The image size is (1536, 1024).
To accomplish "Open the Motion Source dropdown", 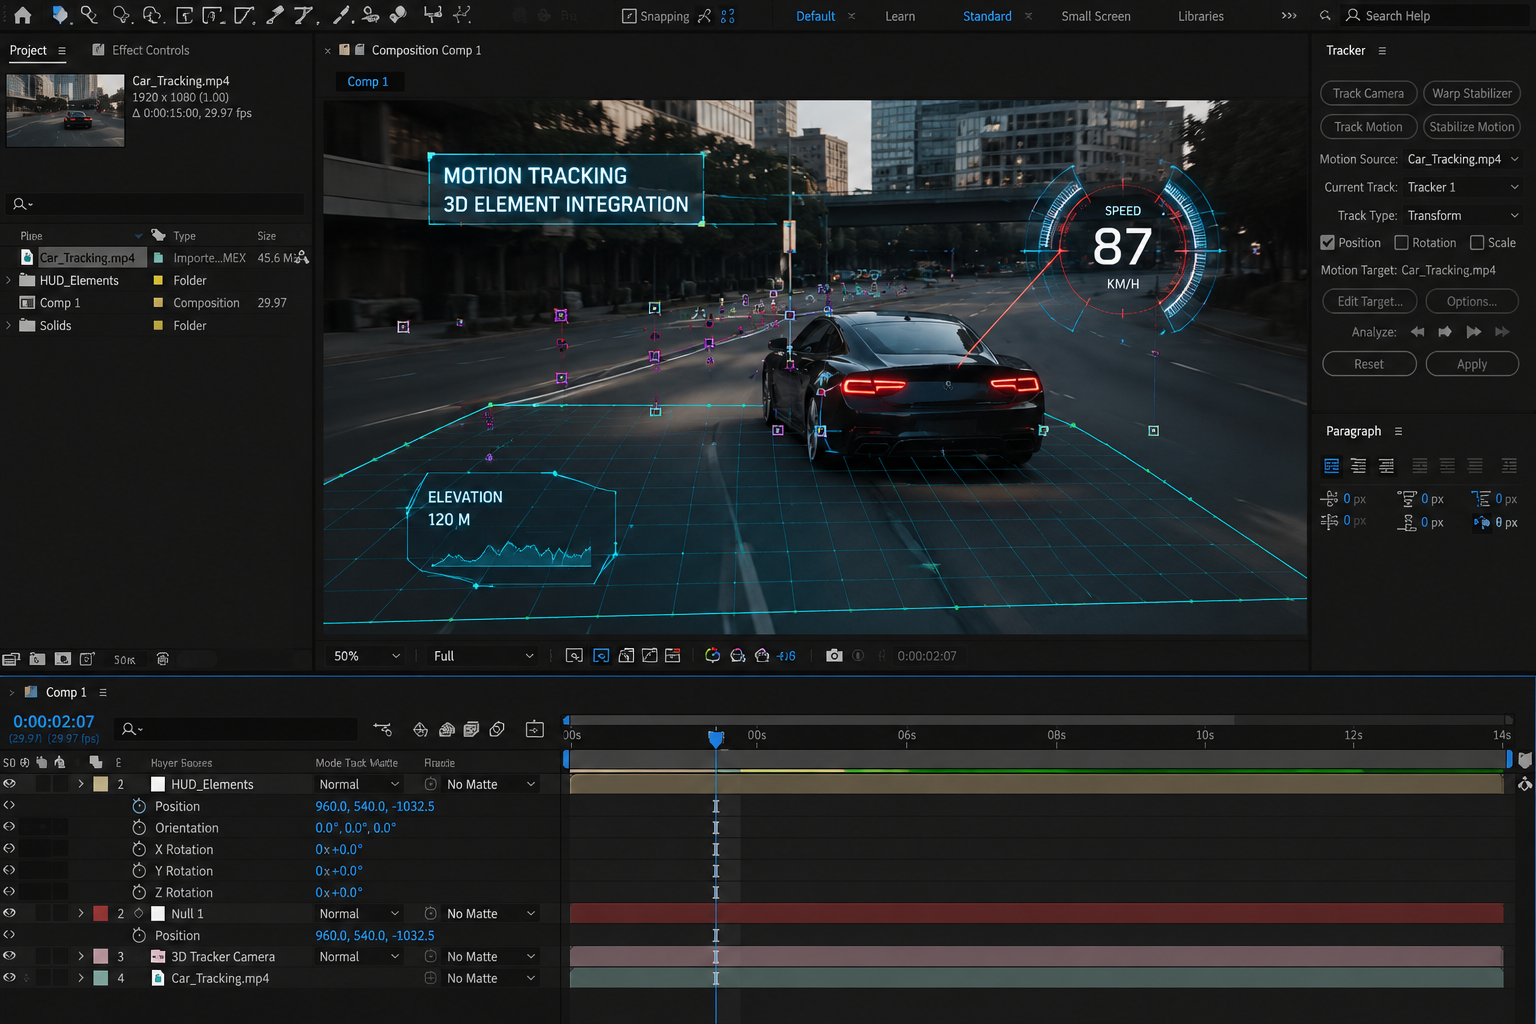I will pyautogui.click(x=1463, y=159).
